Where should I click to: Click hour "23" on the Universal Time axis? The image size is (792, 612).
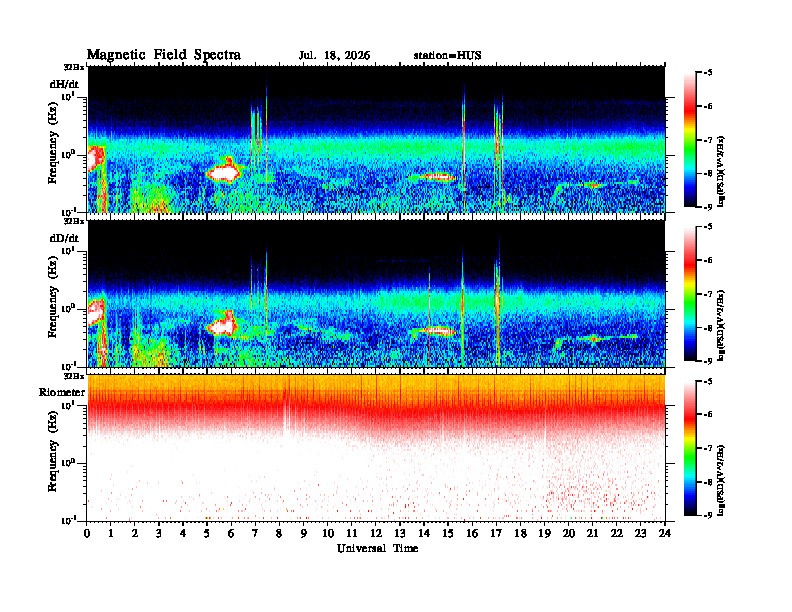tap(640, 533)
